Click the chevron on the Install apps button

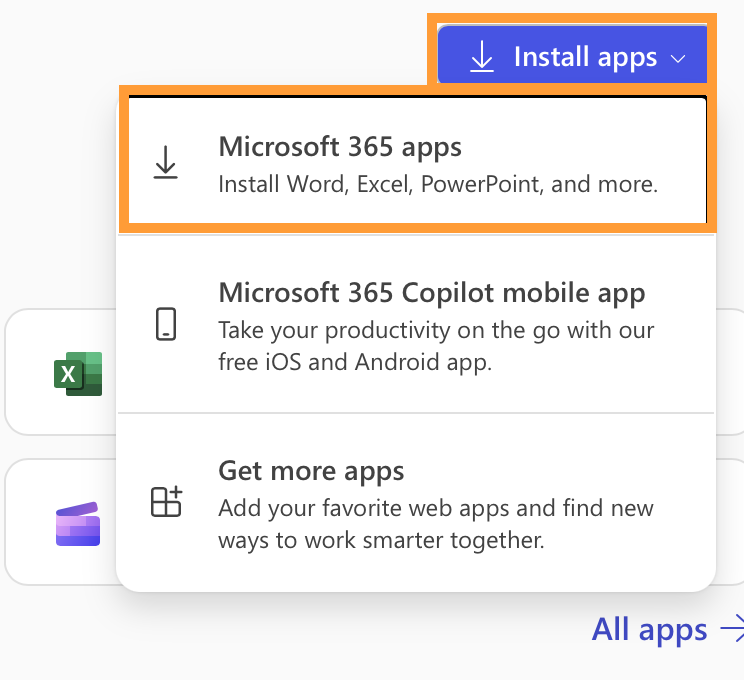(x=678, y=59)
